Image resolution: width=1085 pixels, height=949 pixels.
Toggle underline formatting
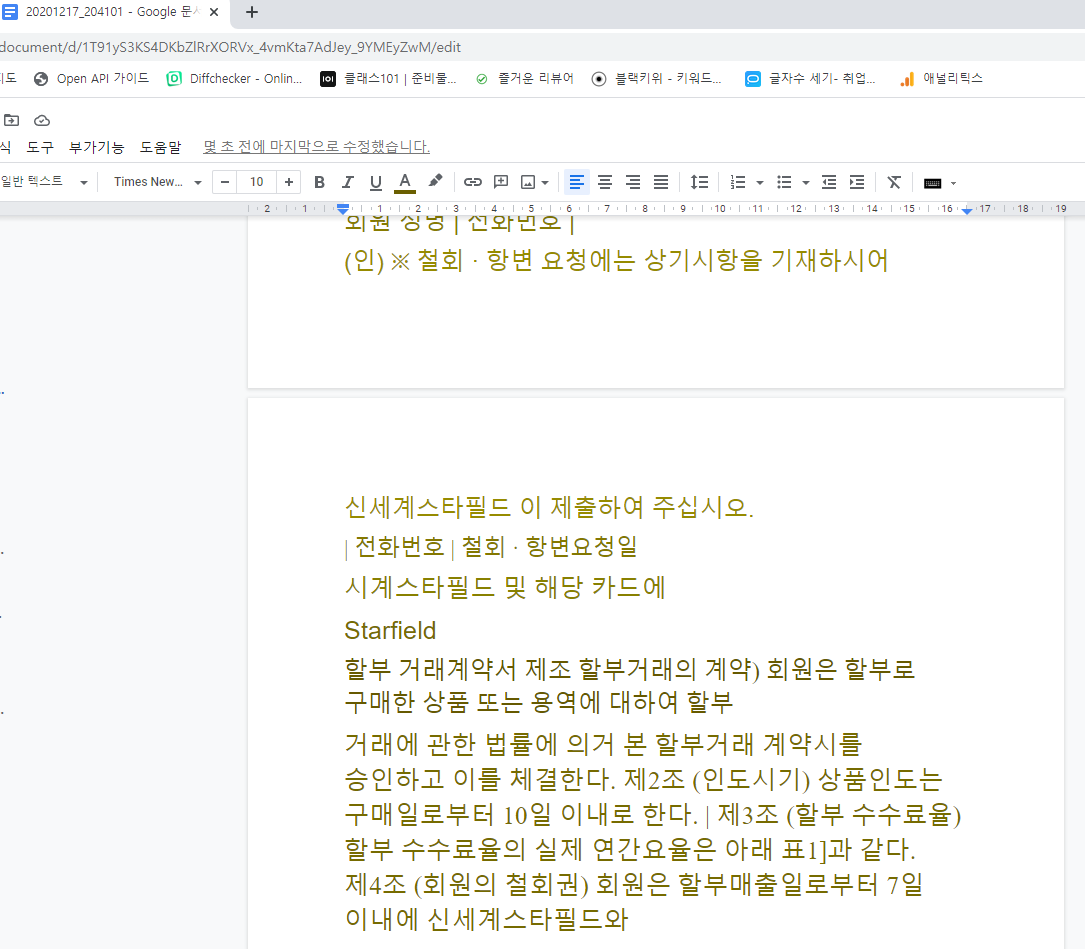click(376, 182)
